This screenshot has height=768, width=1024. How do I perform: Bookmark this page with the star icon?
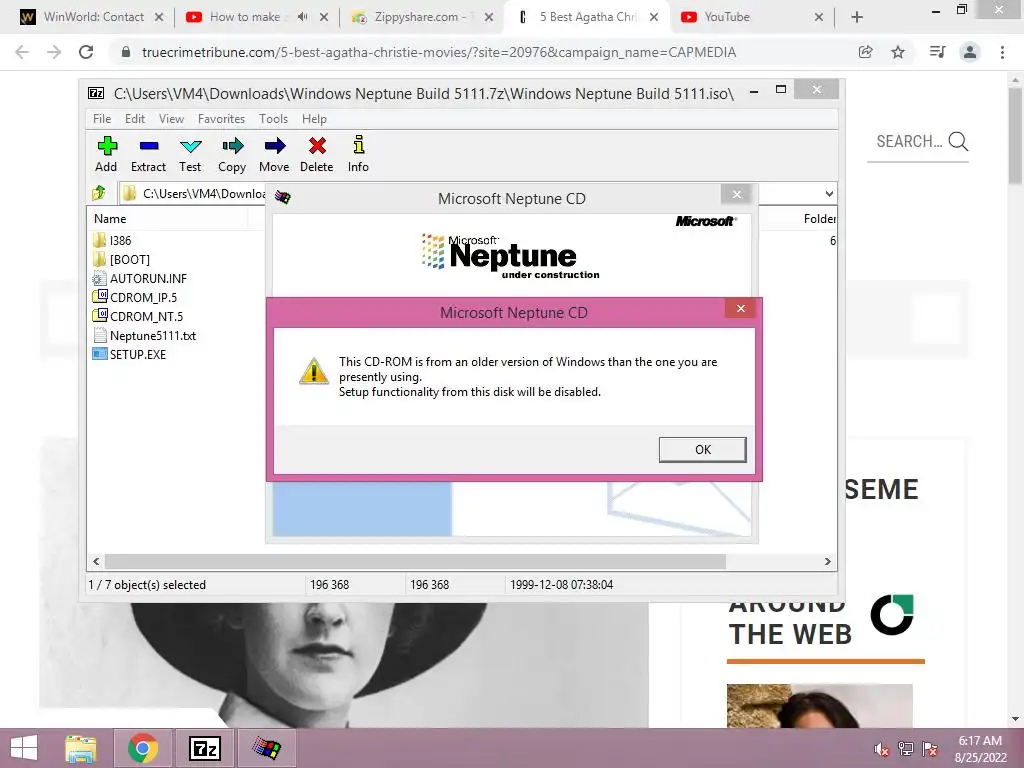pos(898,52)
